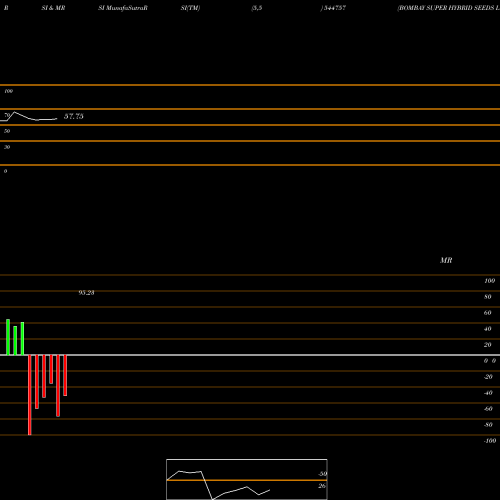Click the peak of the RSI line
500x500 pixels.
(x=14, y=112)
